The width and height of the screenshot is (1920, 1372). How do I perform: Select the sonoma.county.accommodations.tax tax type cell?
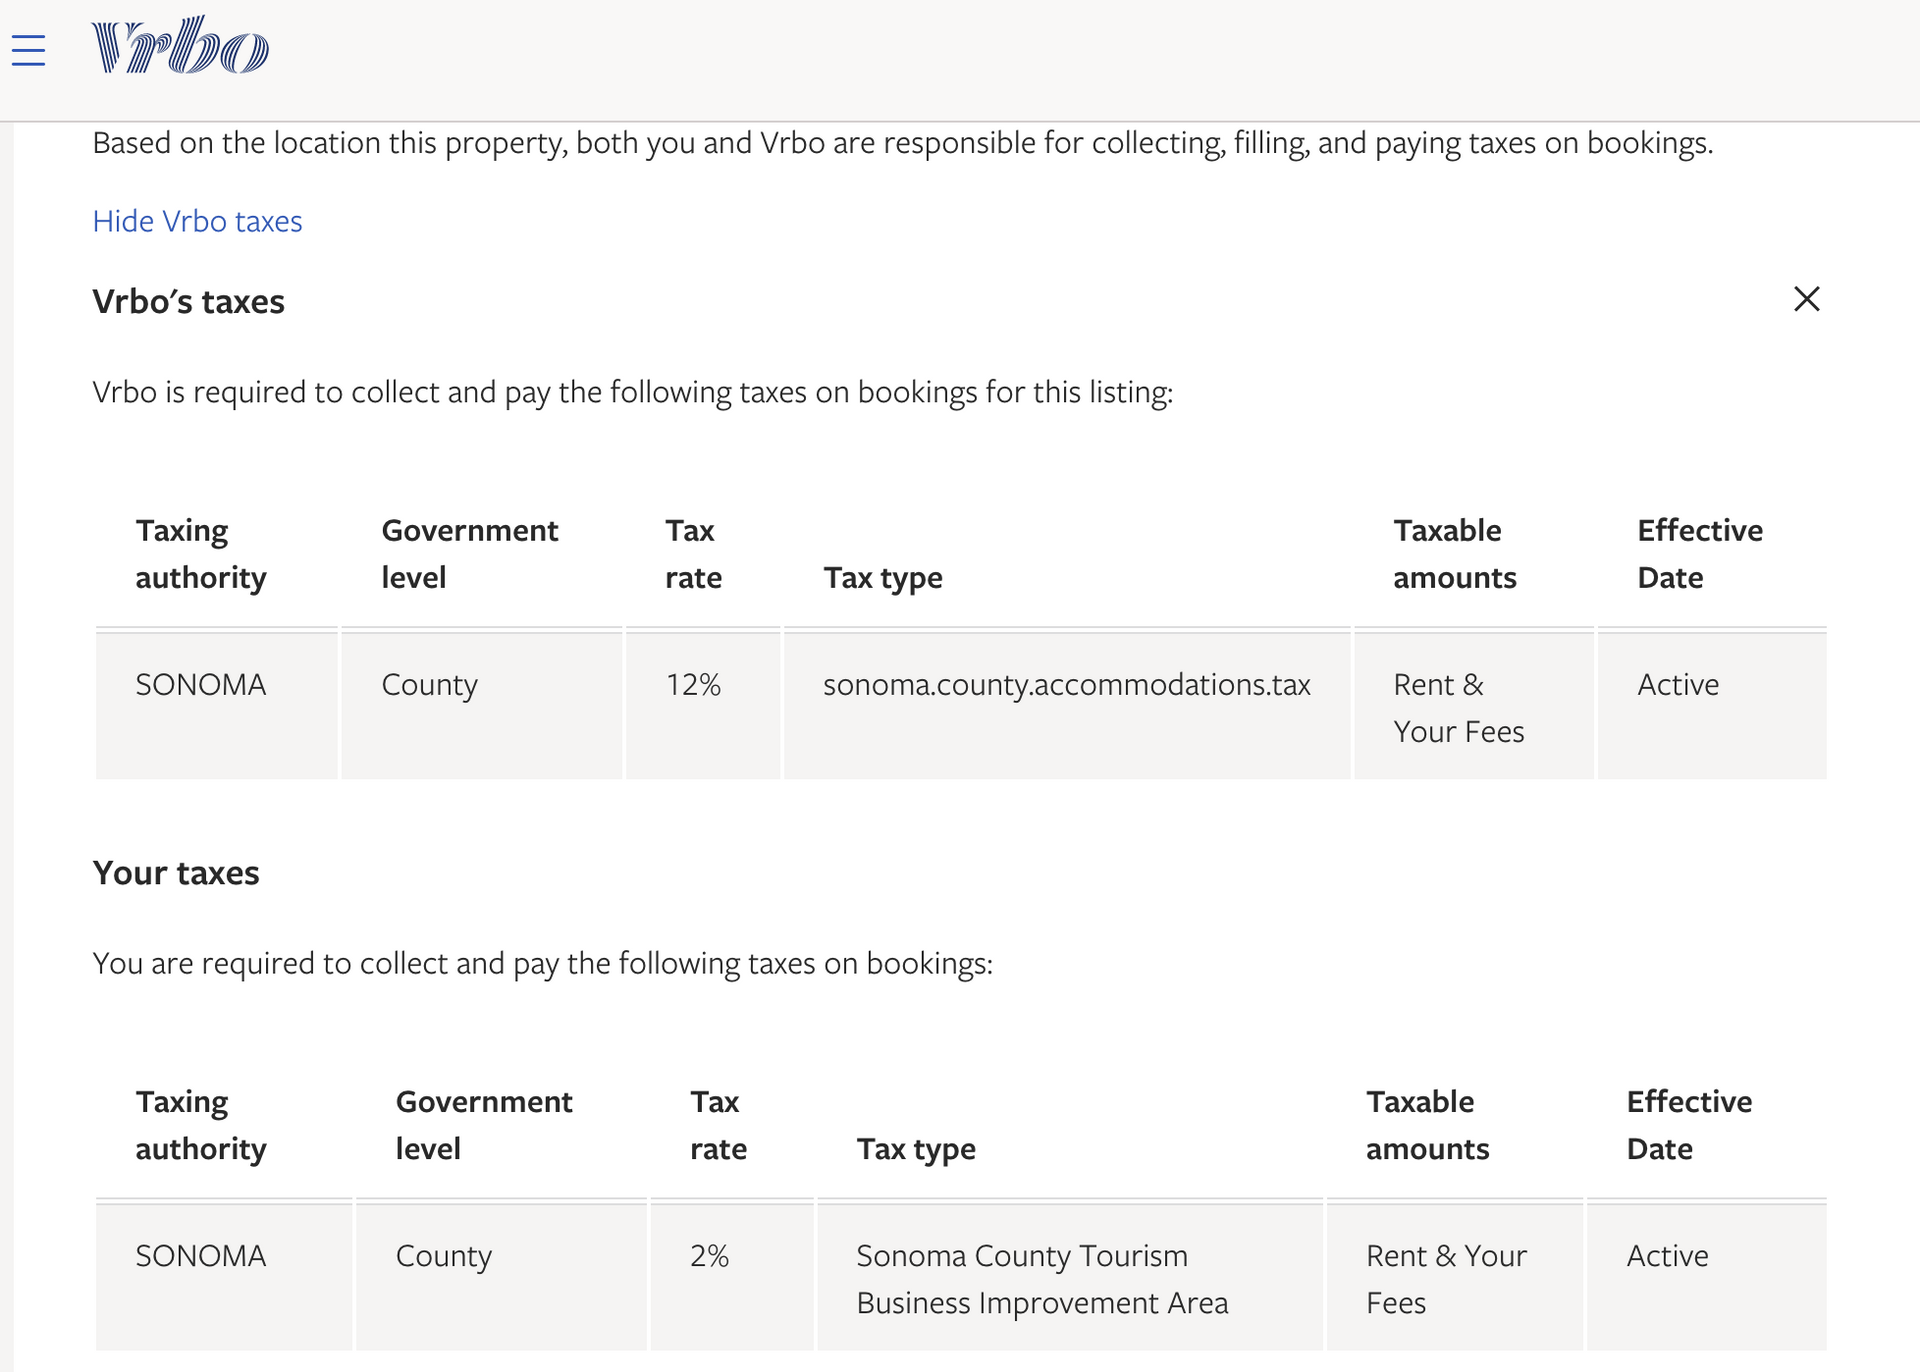click(x=1066, y=685)
